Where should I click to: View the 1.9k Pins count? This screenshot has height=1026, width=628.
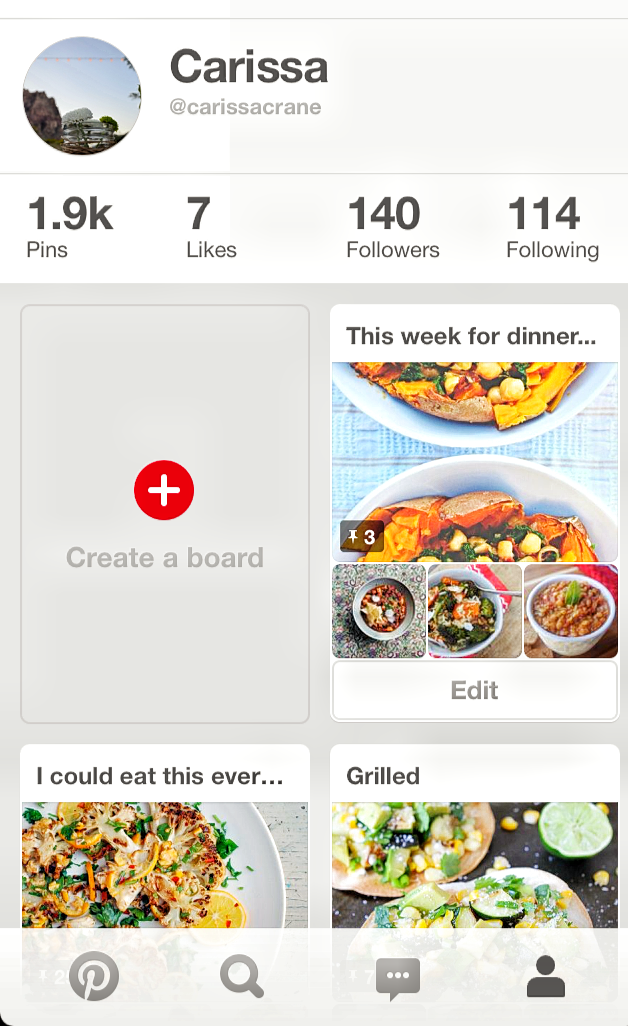(x=68, y=228)
